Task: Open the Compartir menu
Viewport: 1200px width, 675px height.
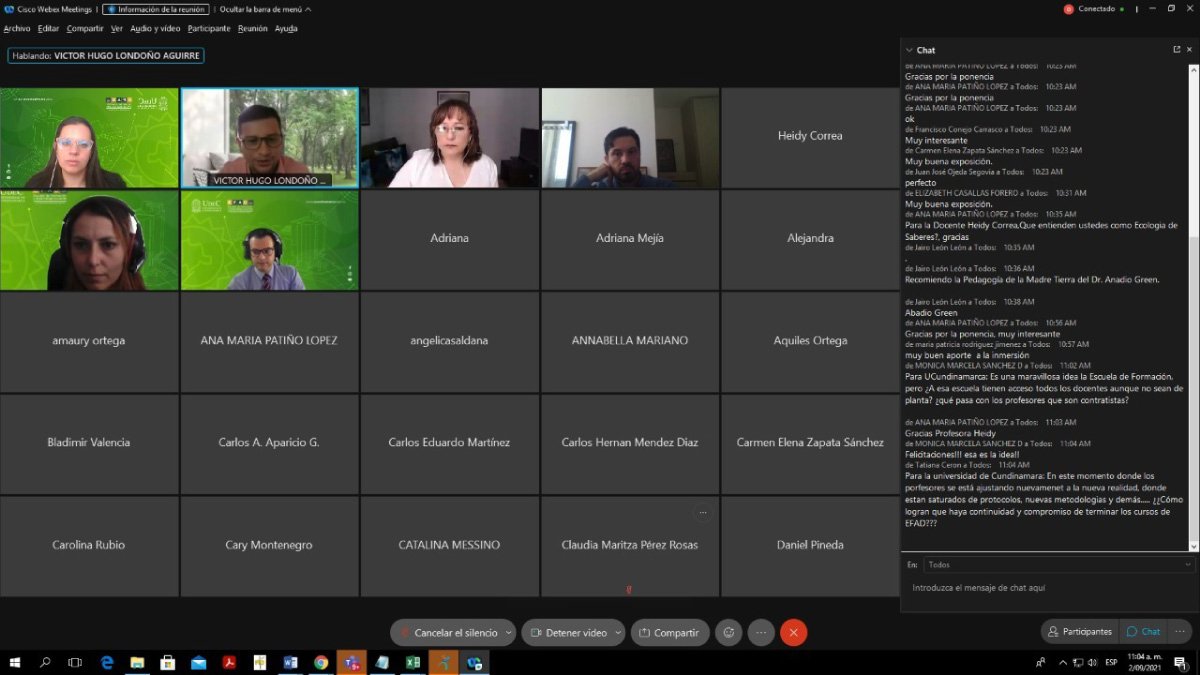Action: [85, 28]
